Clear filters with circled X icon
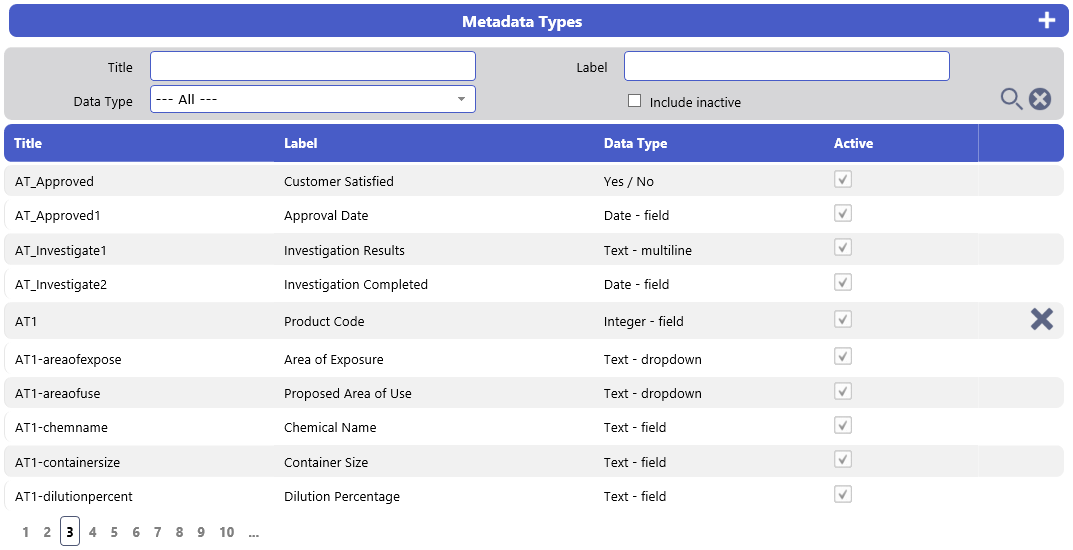The width and height of the screenshot is (1073, 550). click(1040, 99)
